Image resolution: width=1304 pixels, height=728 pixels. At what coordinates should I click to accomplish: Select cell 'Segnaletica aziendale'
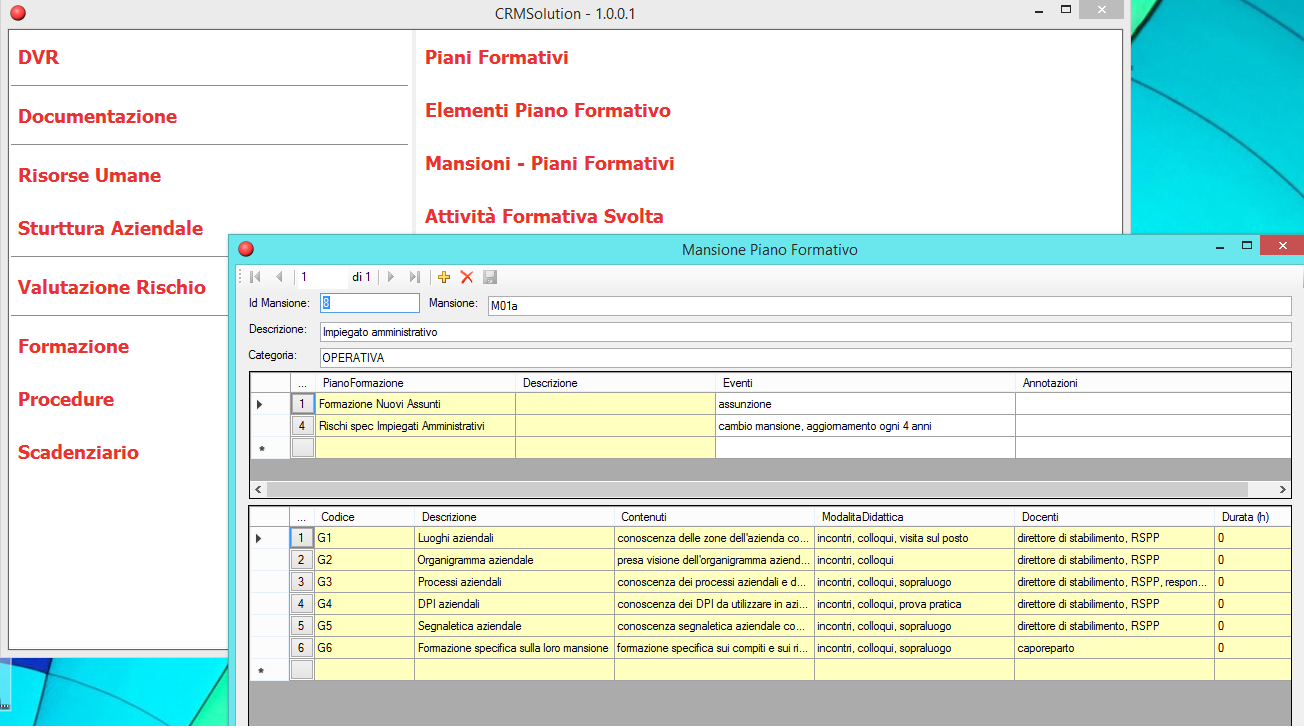(514, 626)
